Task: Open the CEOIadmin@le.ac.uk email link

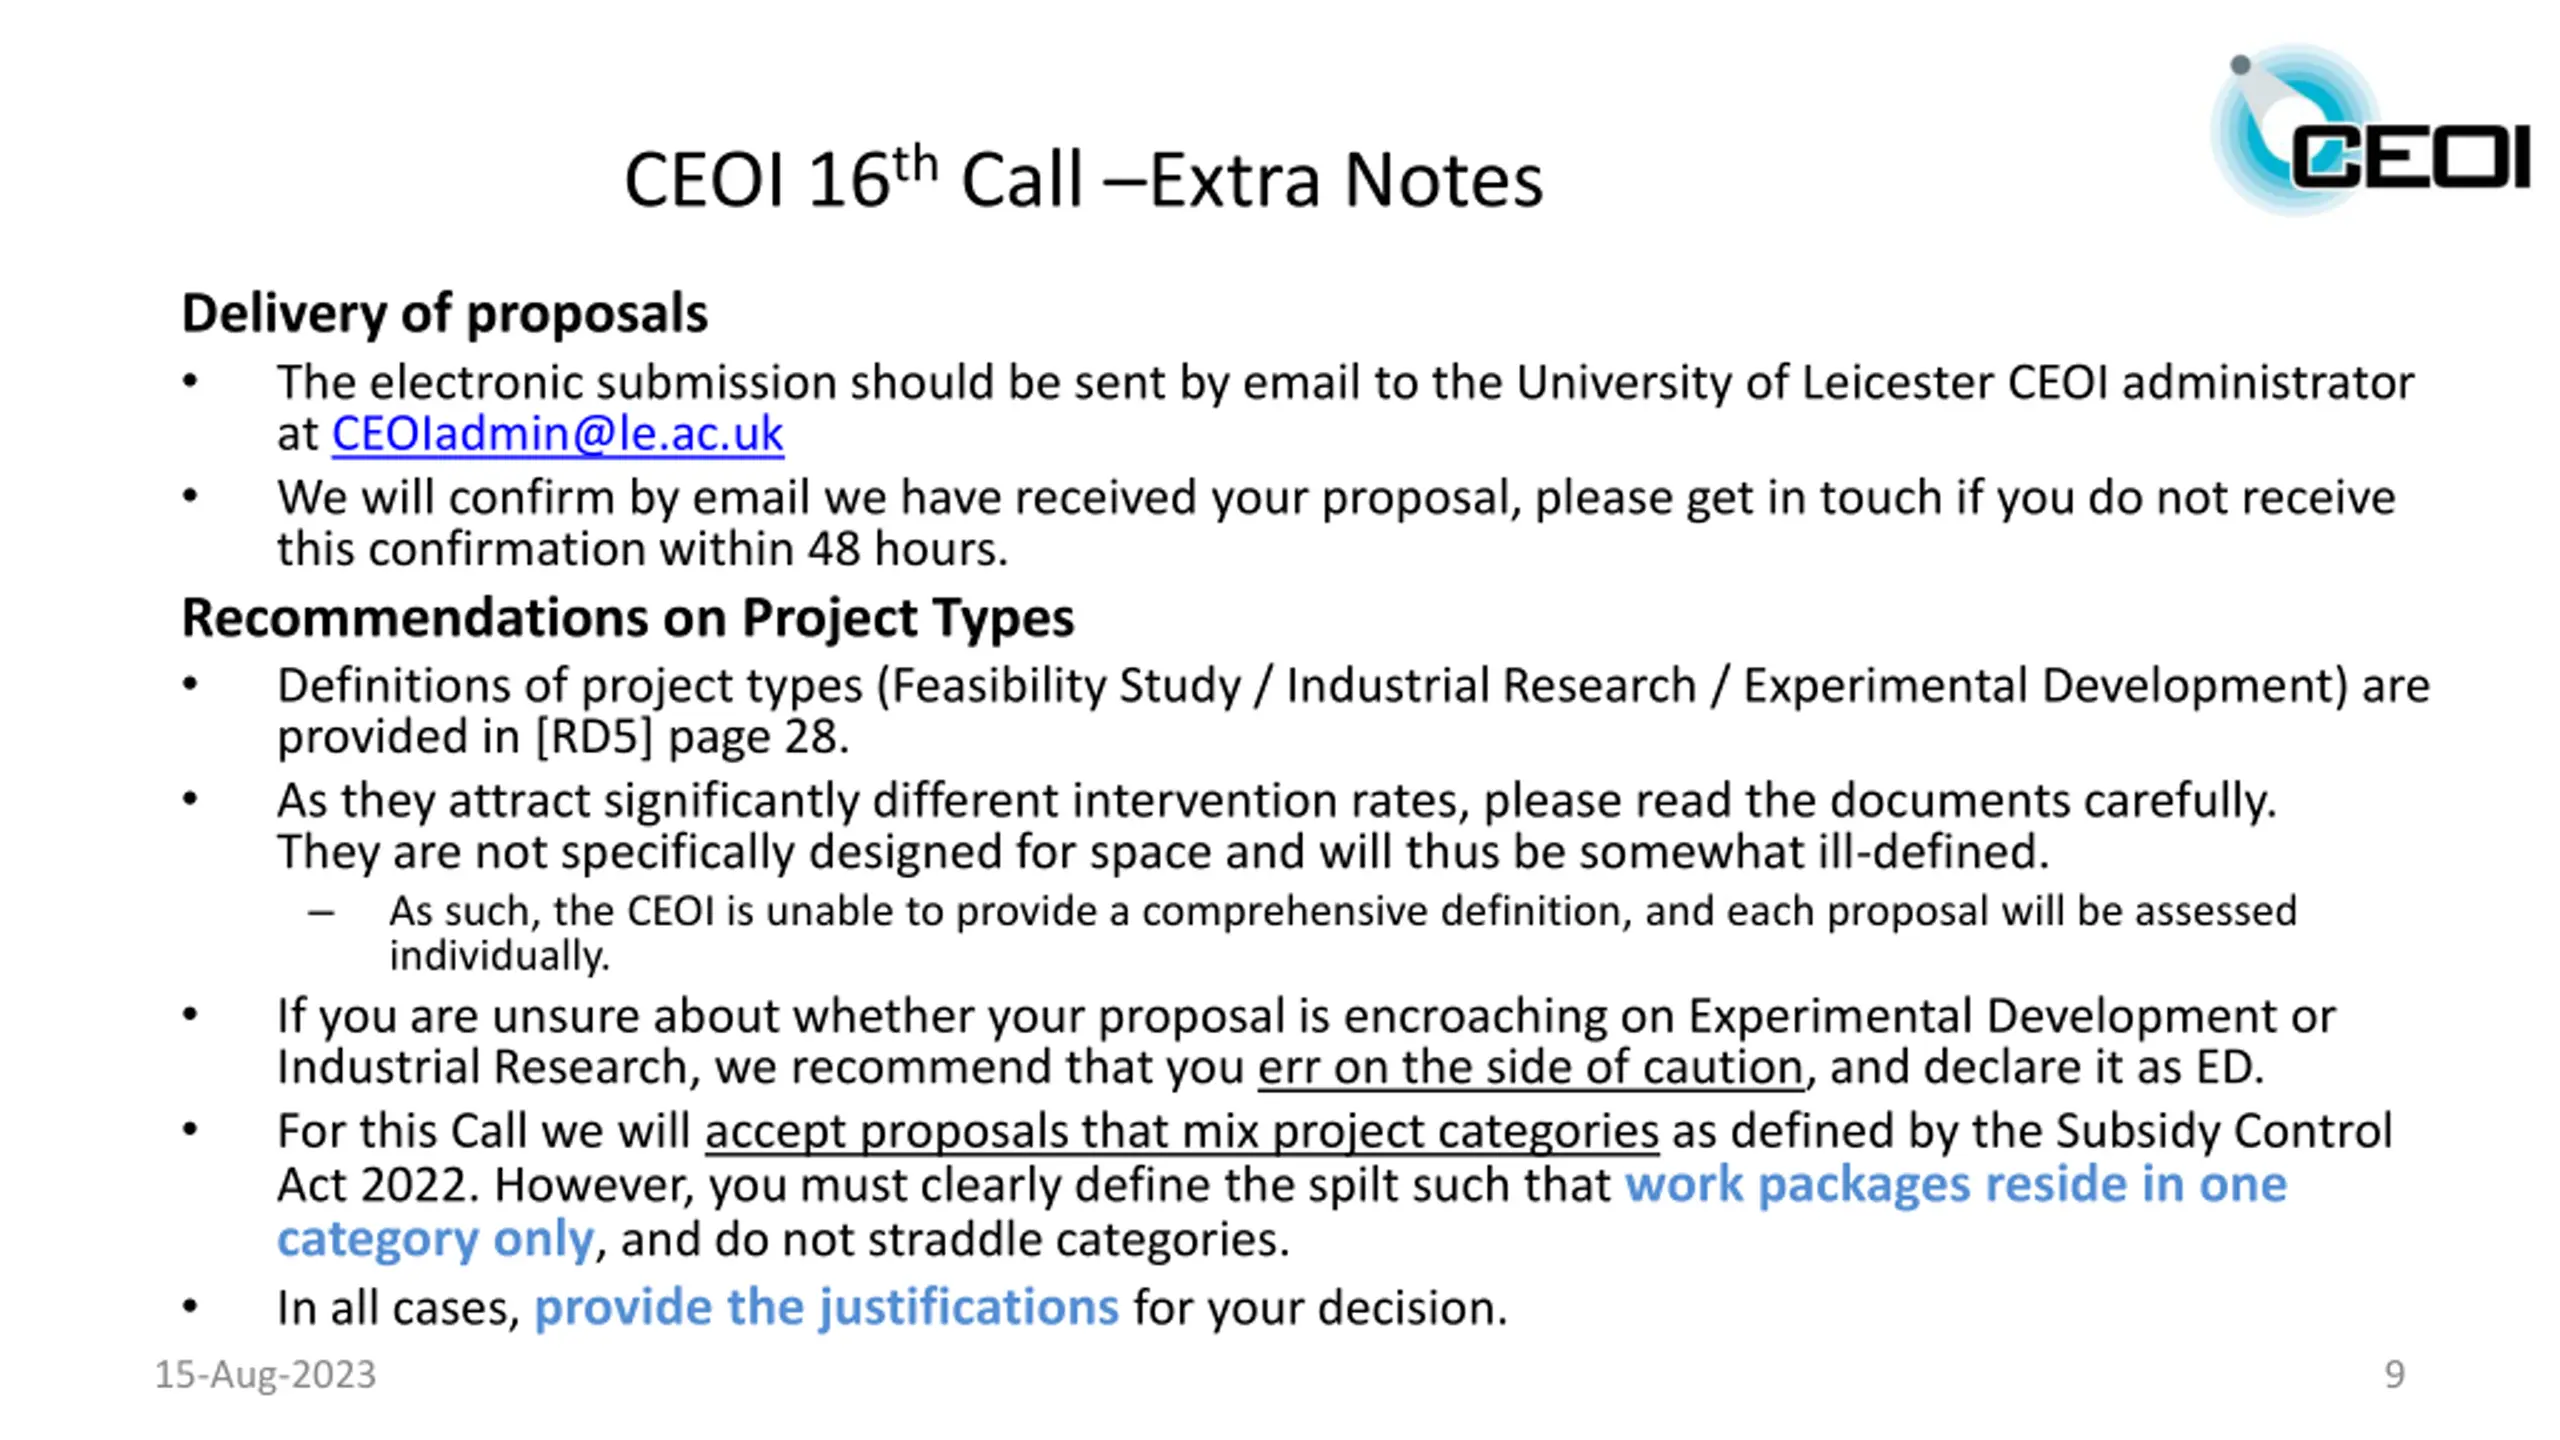Action: point(557,434)
